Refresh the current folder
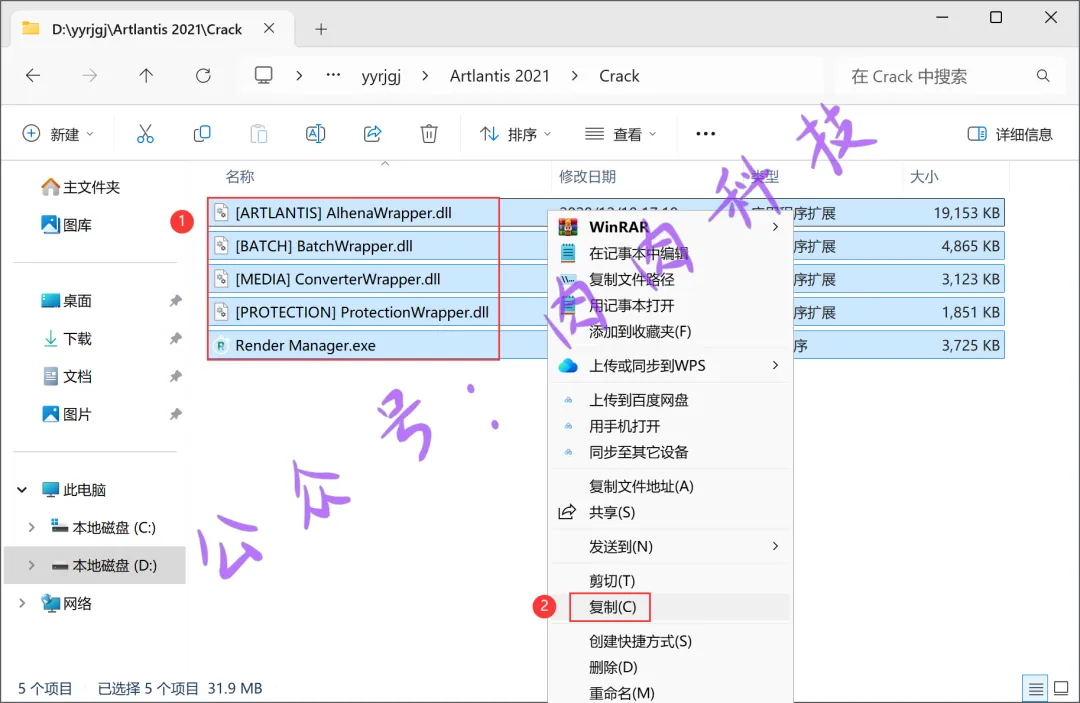This screenshot has height=703, width=1080. 203,76
